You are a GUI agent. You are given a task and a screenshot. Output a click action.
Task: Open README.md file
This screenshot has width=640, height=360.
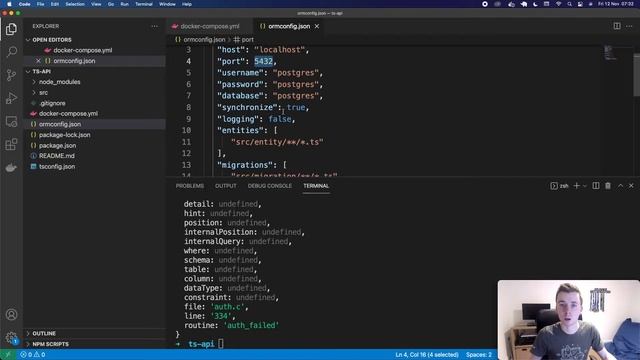(57, 156)
